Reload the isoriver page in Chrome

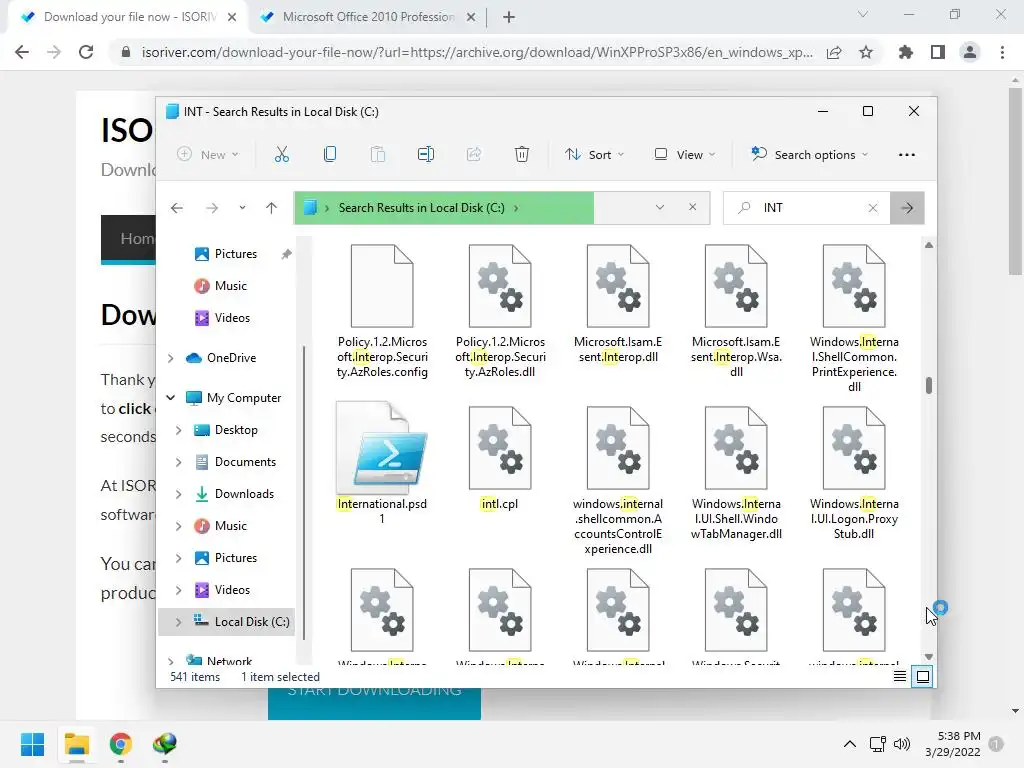(x=86, y=52)
